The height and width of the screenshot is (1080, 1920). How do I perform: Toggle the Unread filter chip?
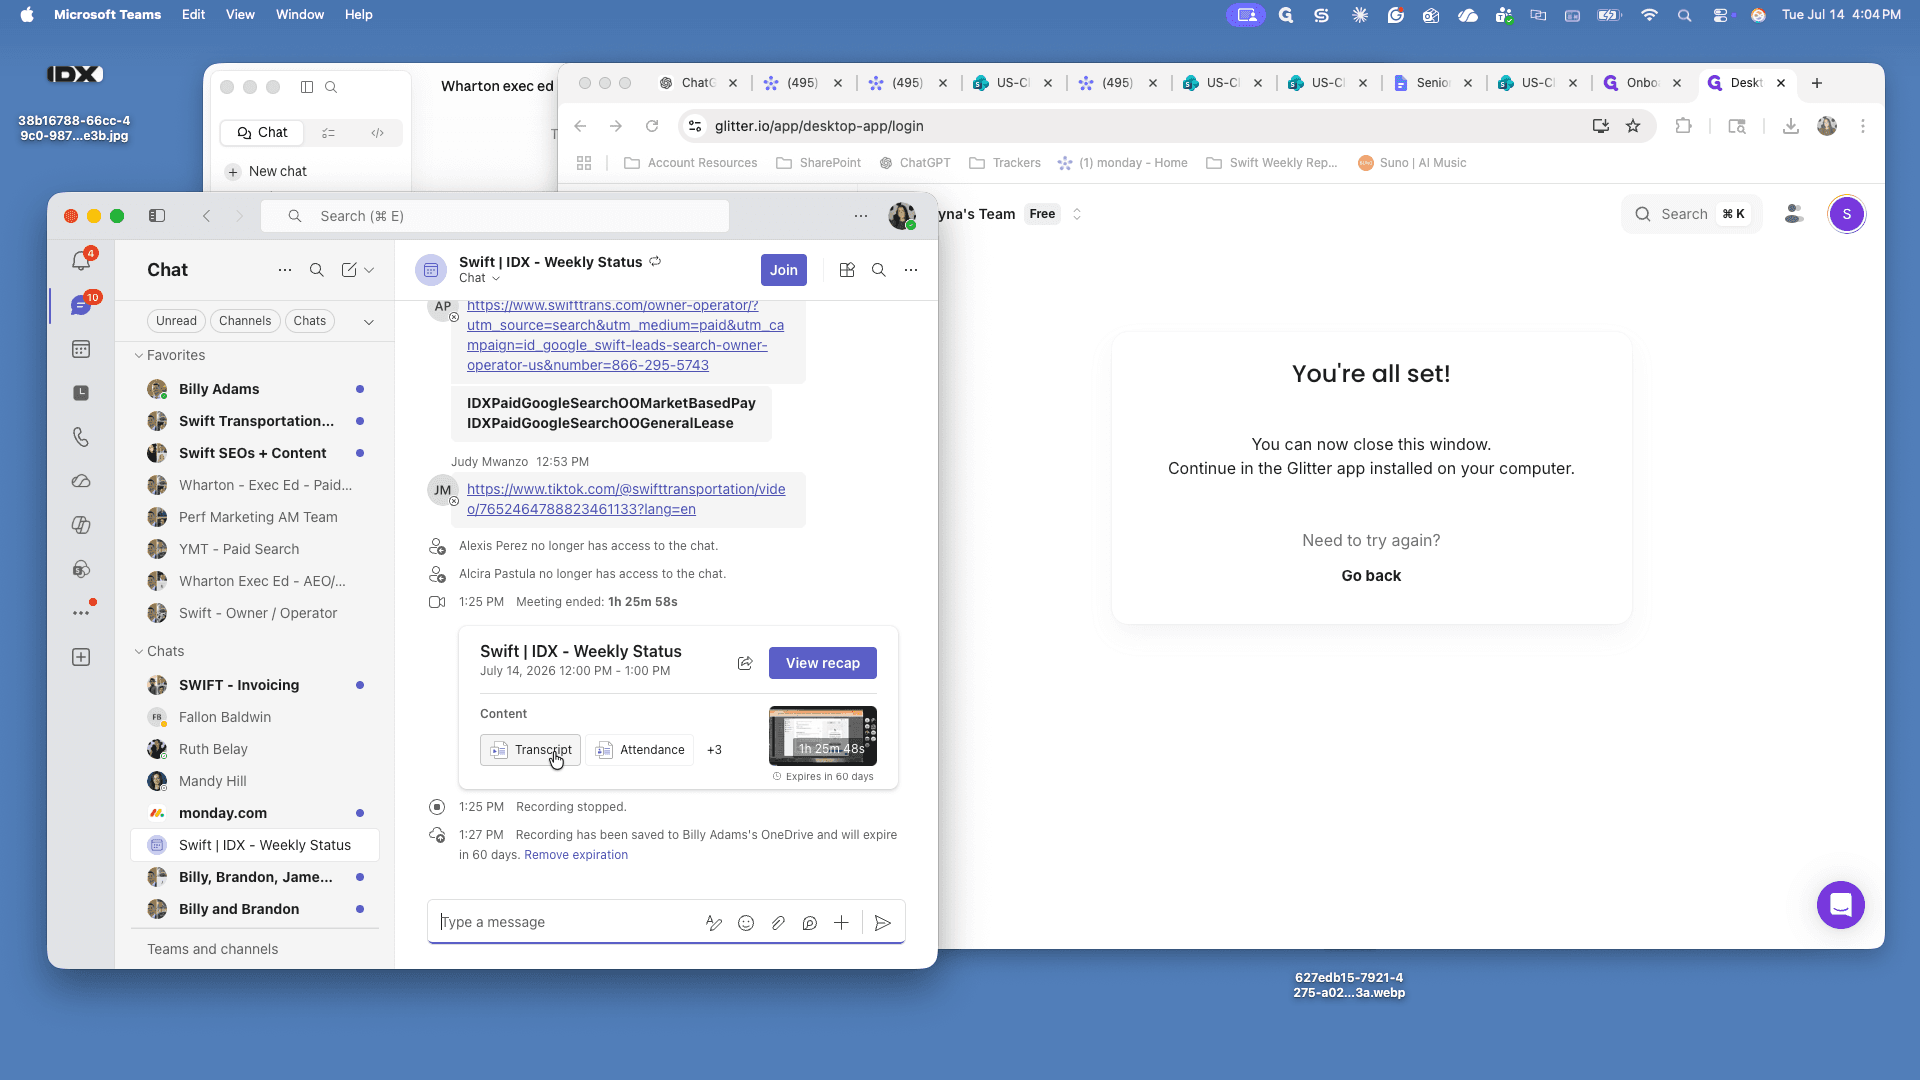[176, 321]
